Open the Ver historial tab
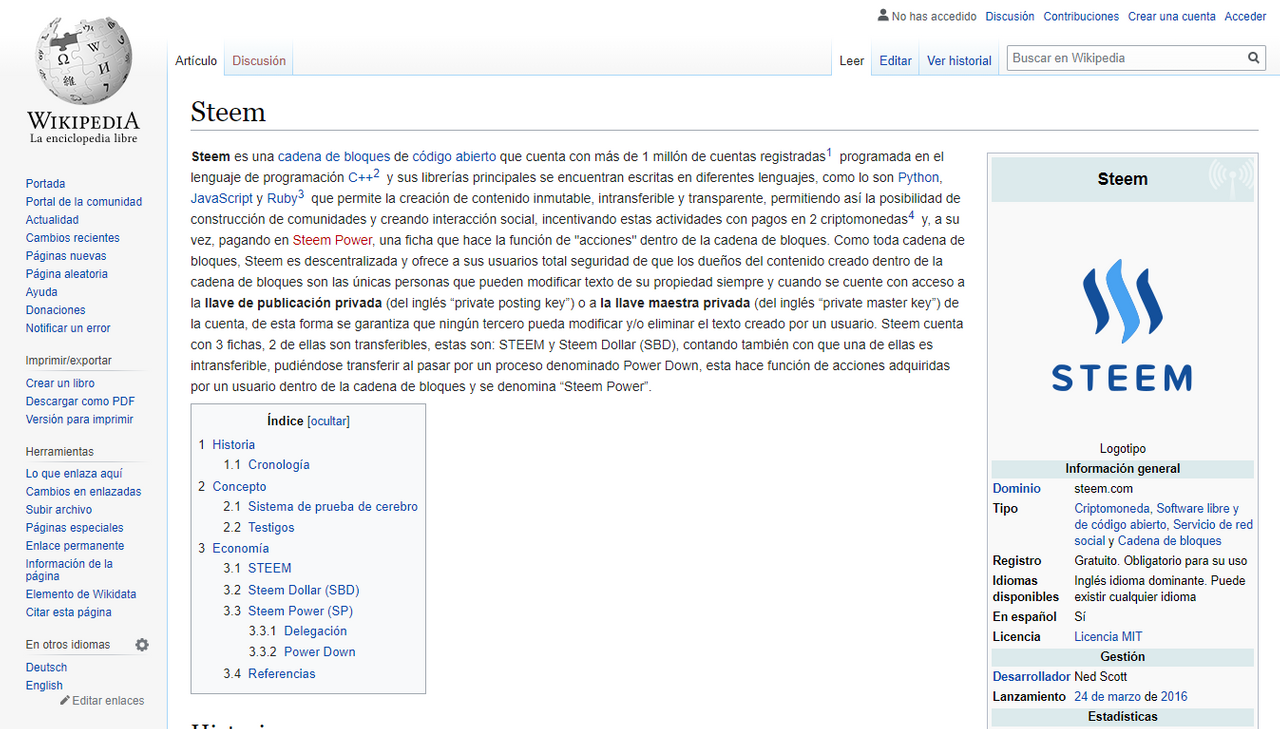 (959, 61)
